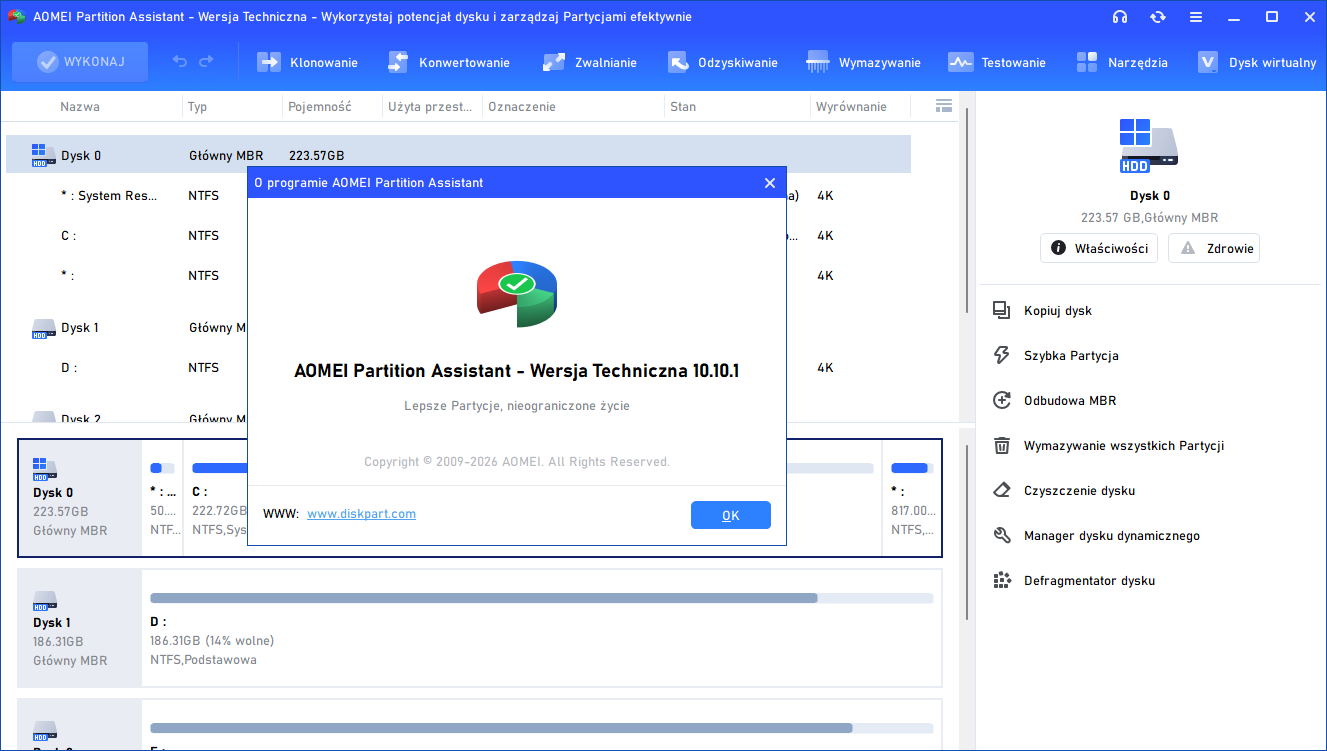Select the Dysk 0 row in the list
This screenshot has width=1327, height=751.
(458, 155)
